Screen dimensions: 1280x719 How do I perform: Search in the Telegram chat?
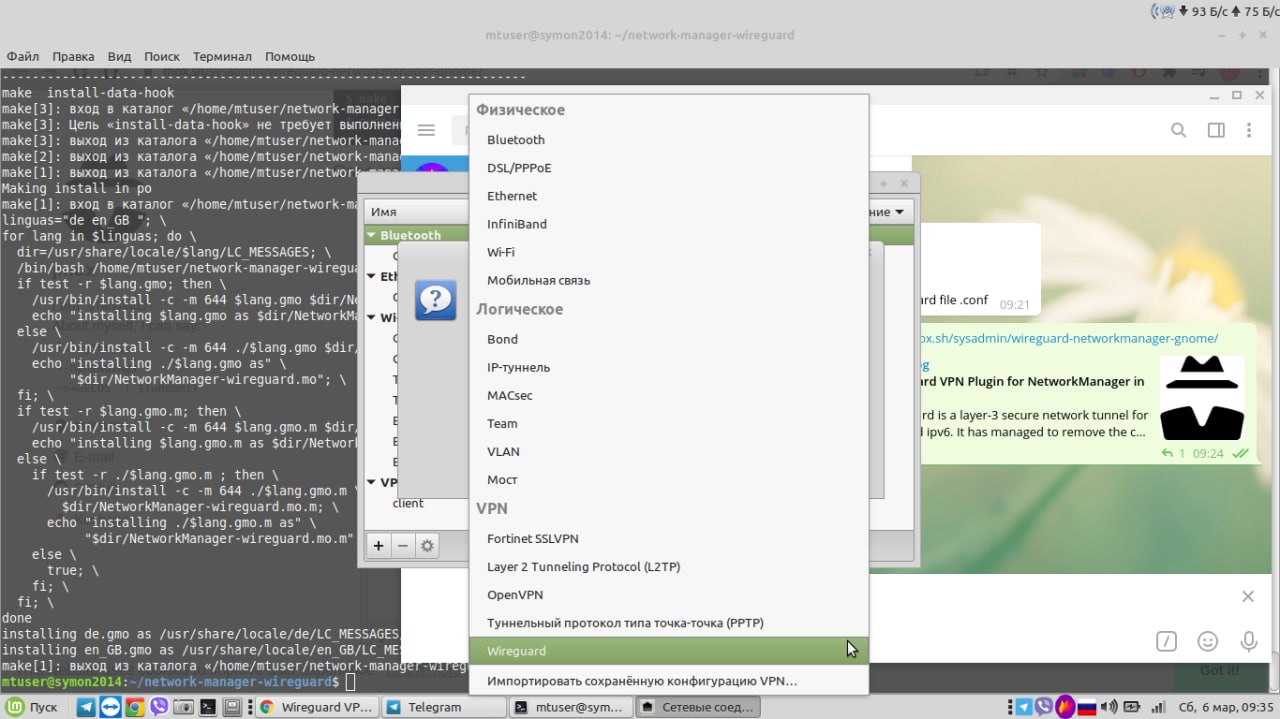point(1179,130)
